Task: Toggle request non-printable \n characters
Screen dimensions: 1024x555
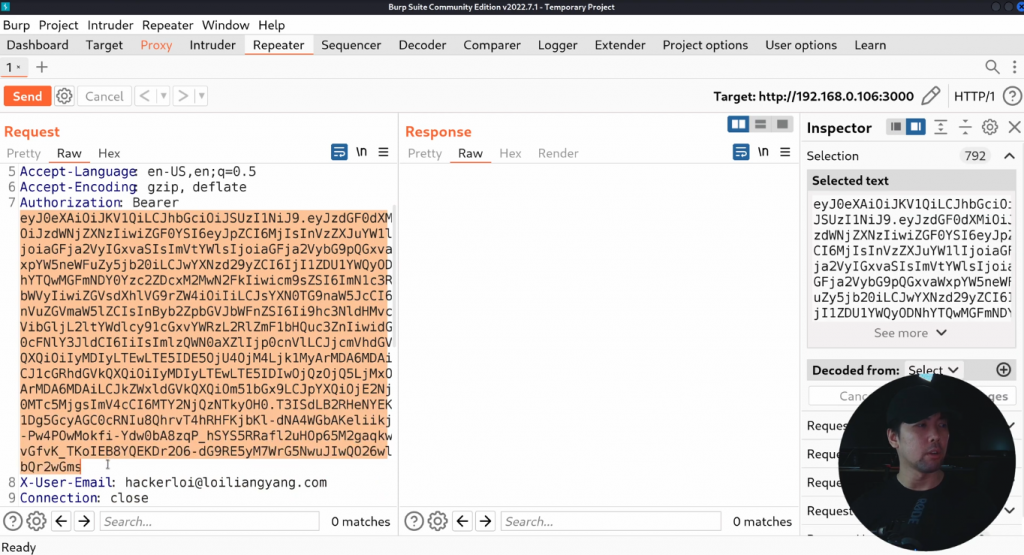Action: [x=361, y=152]
